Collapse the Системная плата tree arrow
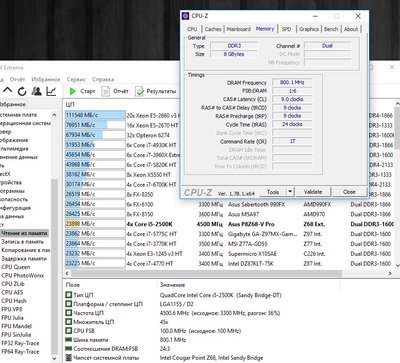This screenshot has height=363, width=400. tap(54, 115)
